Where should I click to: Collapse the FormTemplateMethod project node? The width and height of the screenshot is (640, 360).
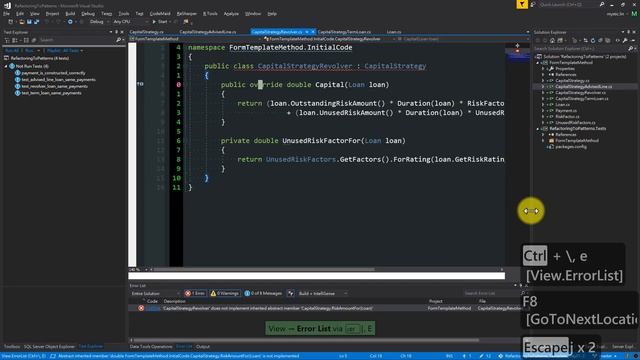click(538, 63)
